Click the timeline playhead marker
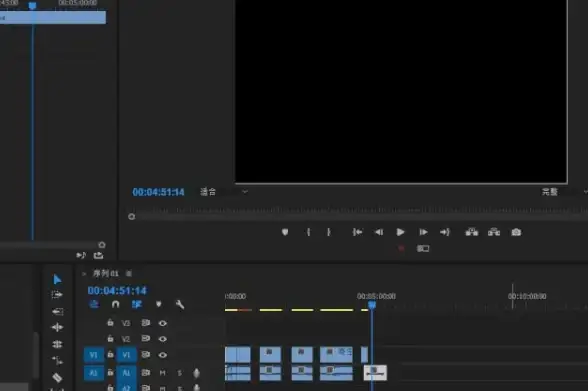Viewport: 588px width, 391px height. point(372,305)
